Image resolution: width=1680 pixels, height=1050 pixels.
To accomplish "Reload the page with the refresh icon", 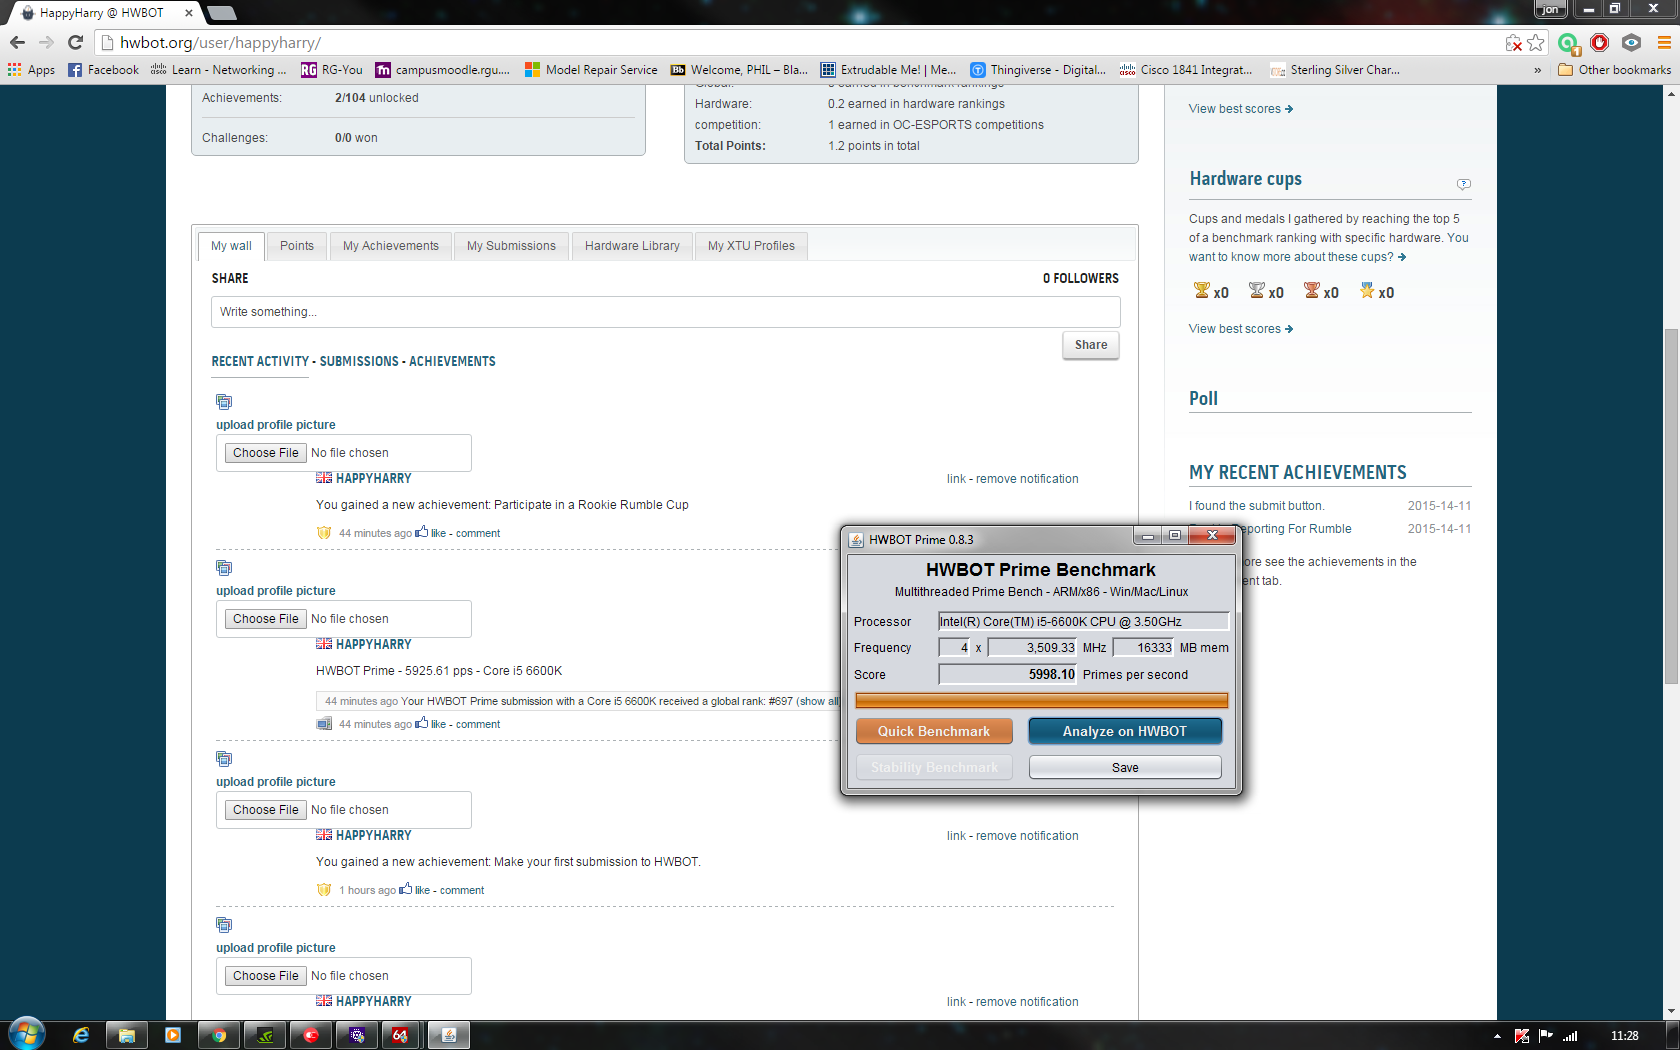I will [x=75, y=42].
